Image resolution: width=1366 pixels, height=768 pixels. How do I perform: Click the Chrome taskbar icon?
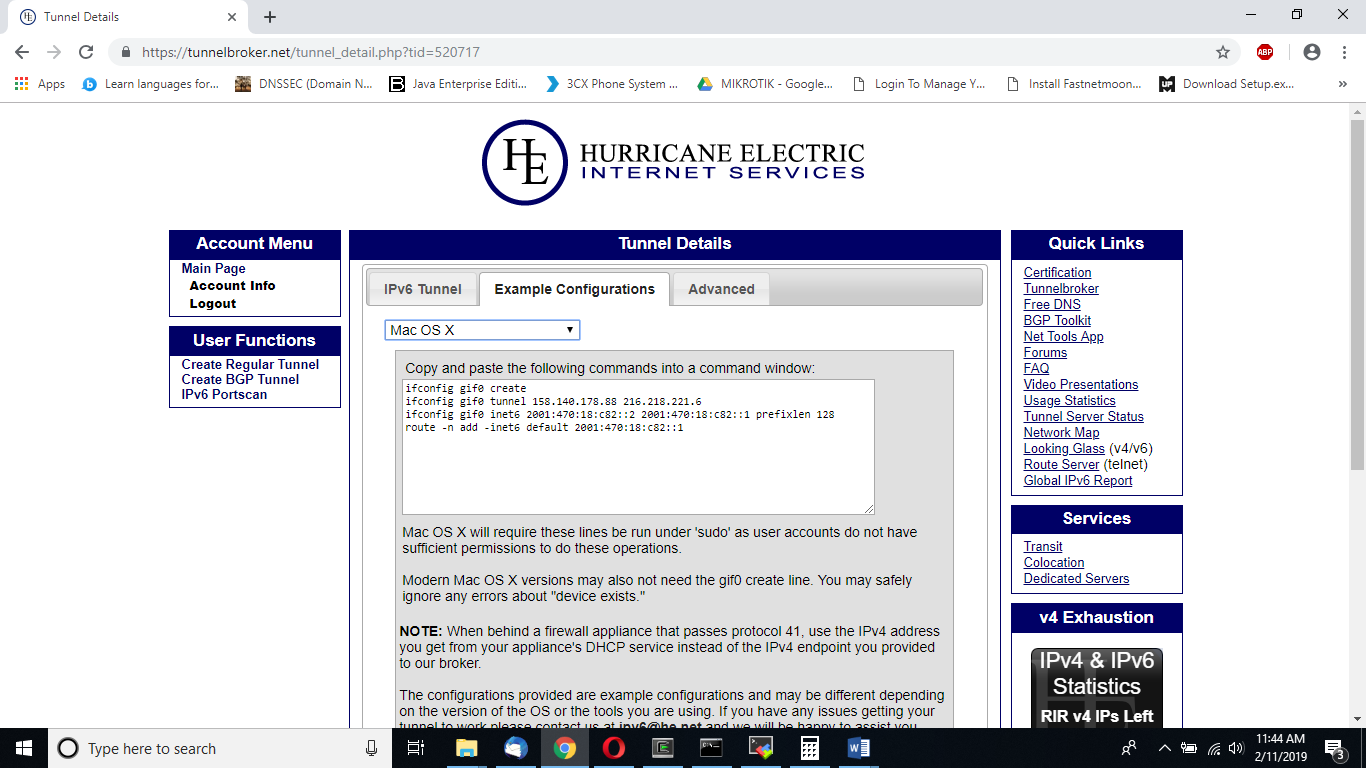click(x=565, y=748)
